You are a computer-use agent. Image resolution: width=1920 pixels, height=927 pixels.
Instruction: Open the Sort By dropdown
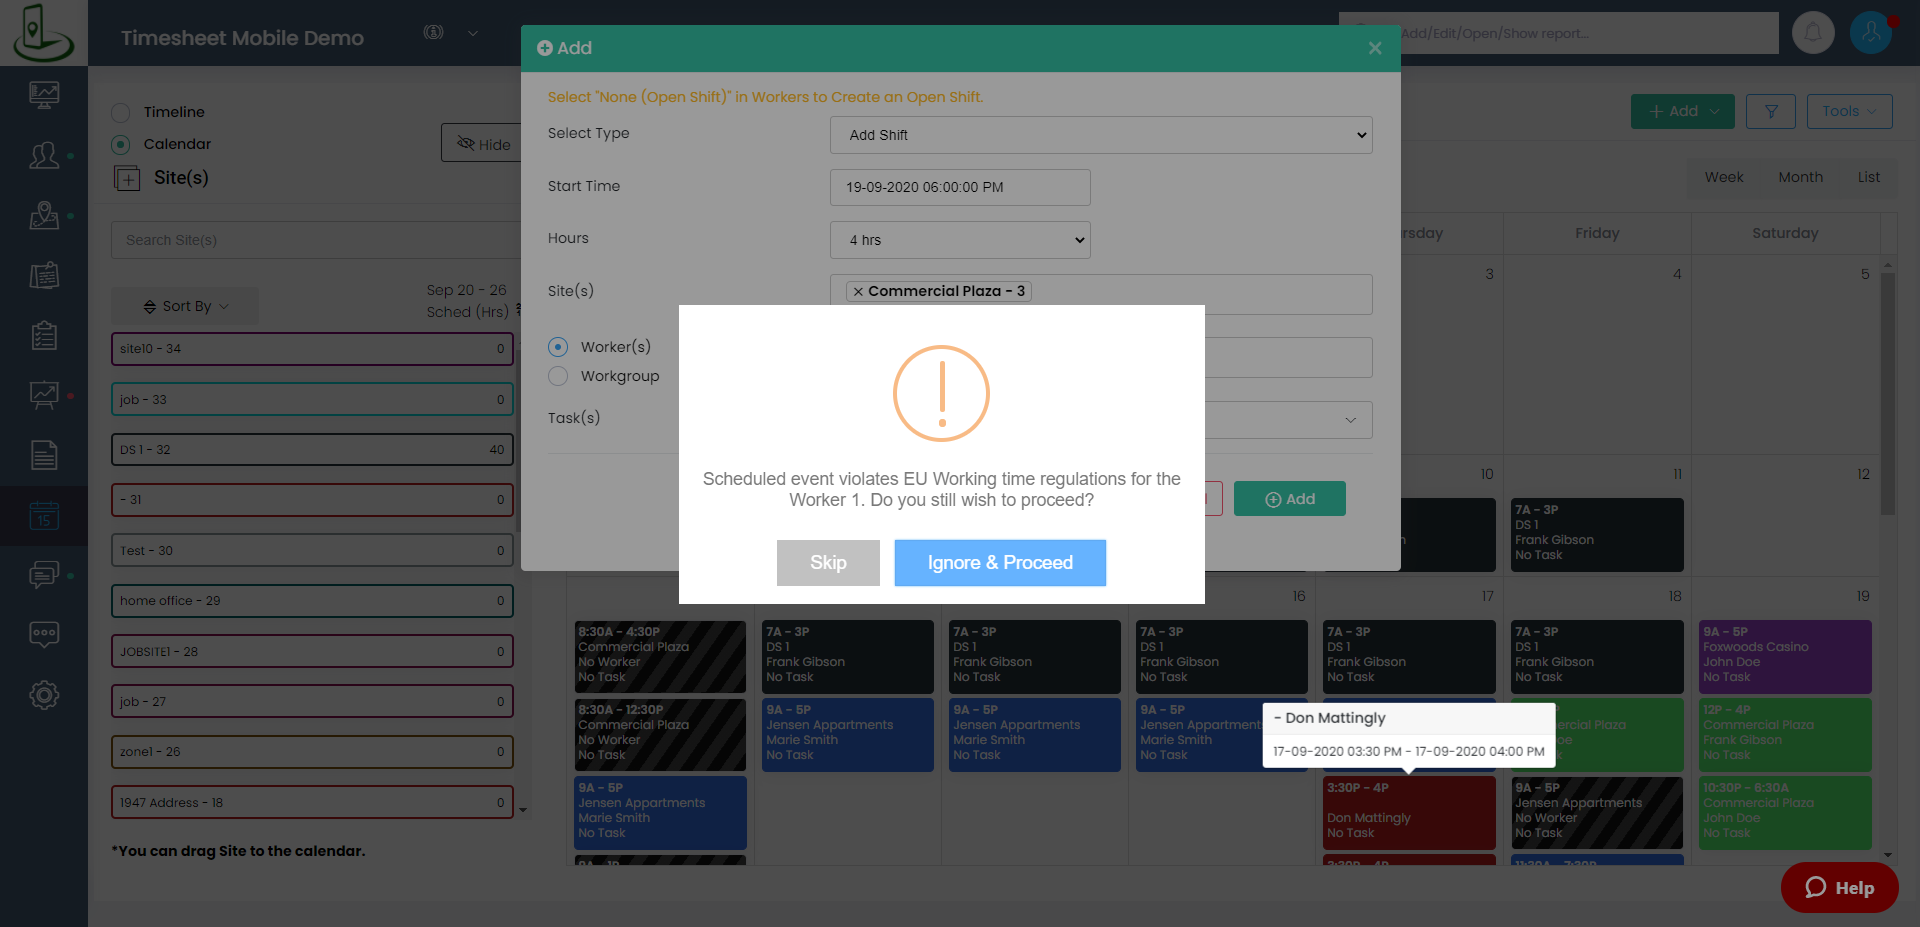coord(185,306)
